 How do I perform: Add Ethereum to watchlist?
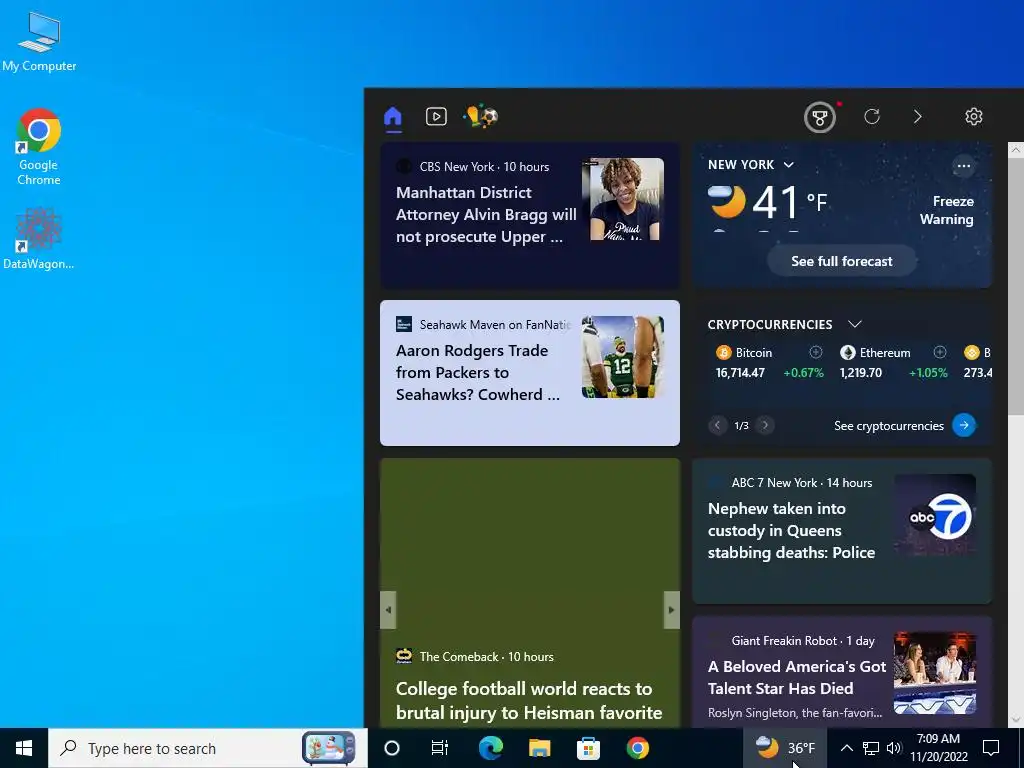940,353
